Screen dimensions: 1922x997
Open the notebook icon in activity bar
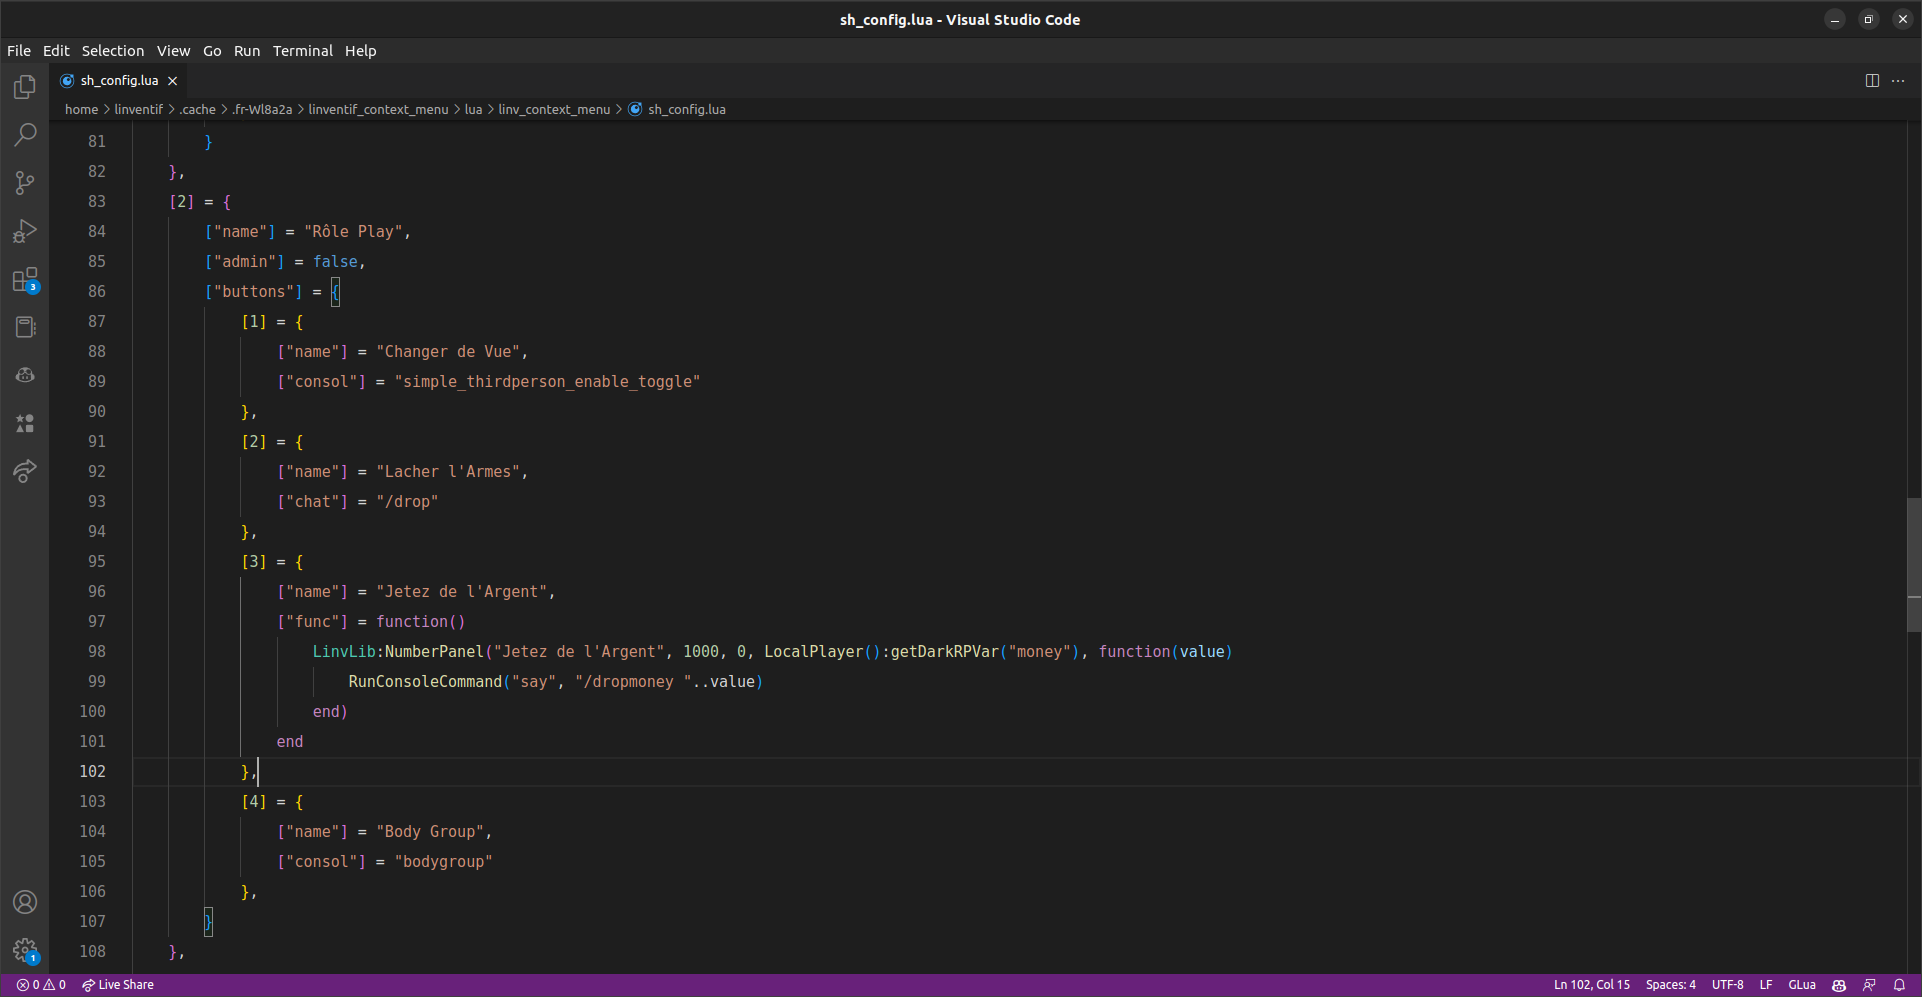[25, 327]
